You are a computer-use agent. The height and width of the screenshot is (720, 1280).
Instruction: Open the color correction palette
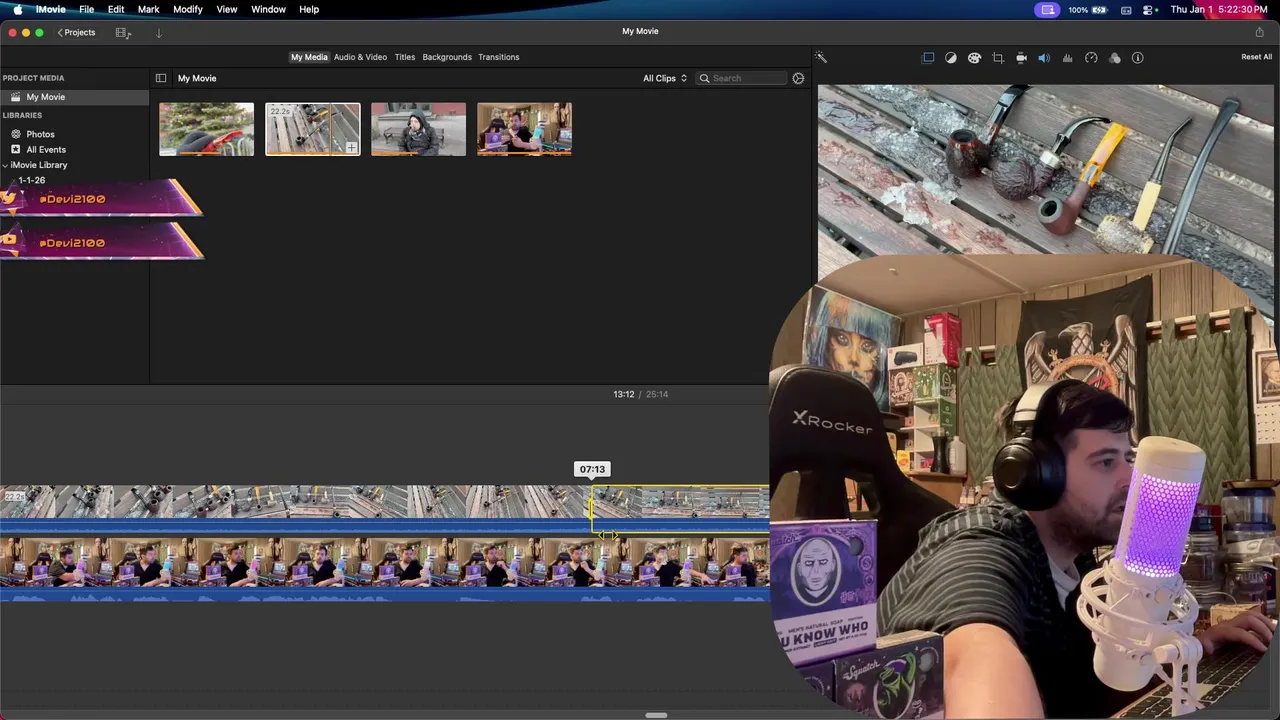pyautogui.click(x=974, y=57)
